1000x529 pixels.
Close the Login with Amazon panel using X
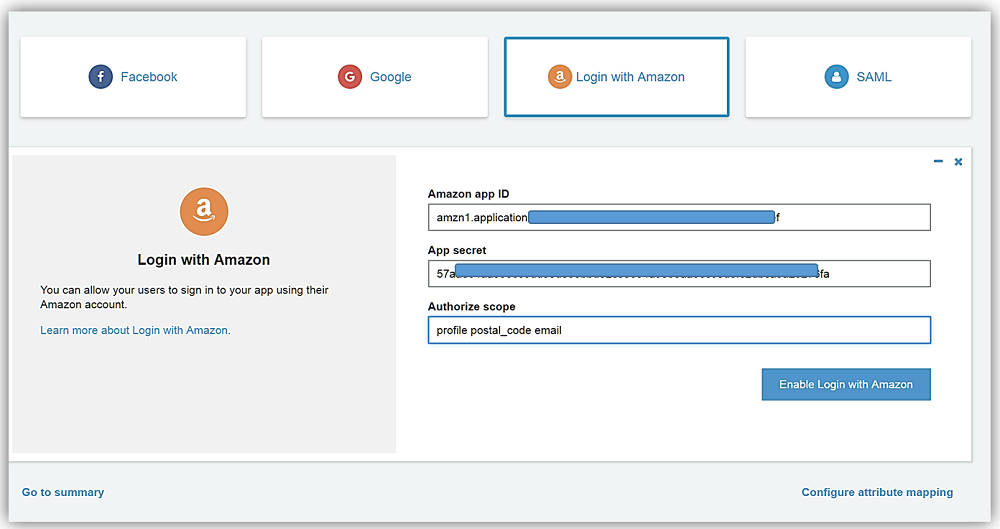[x=958, y=161]
